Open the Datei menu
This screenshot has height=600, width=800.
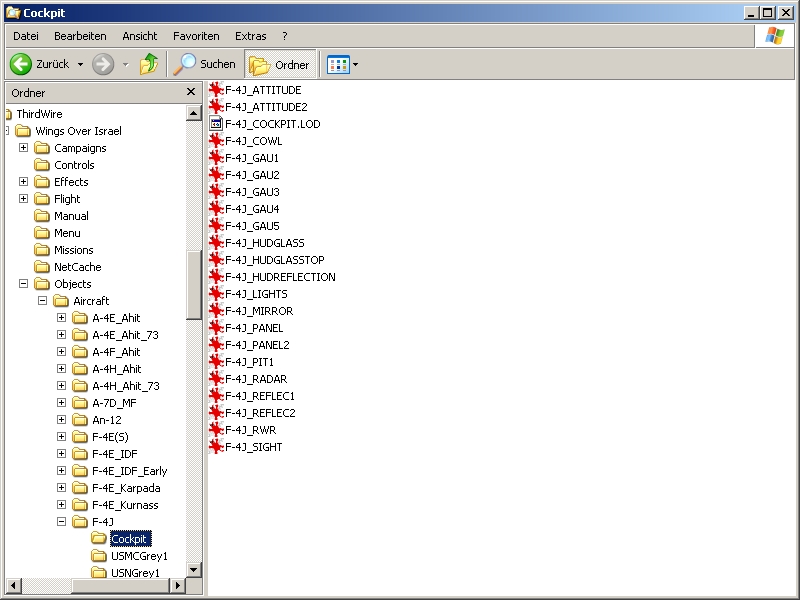(x=26, y=36)
